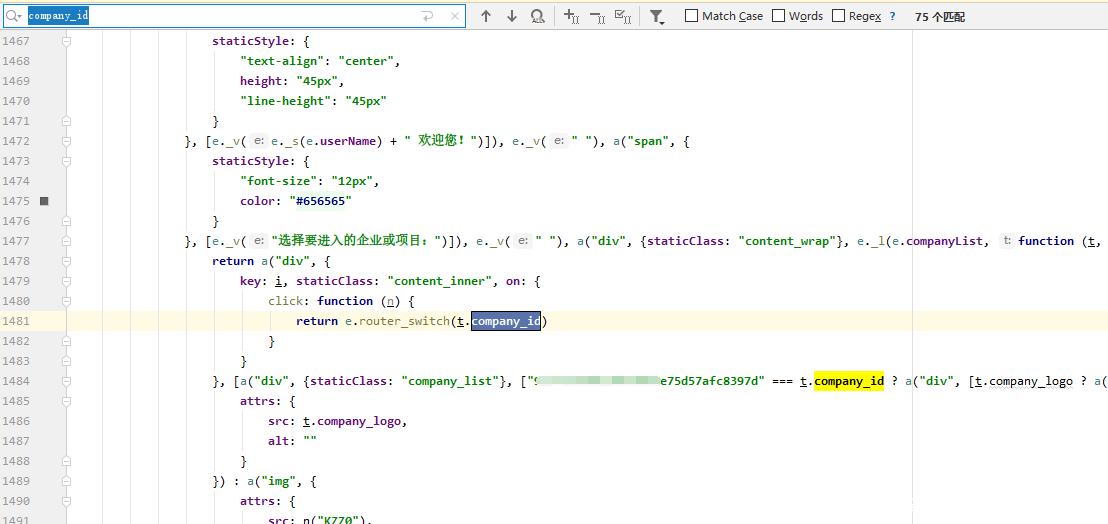Select all occurrences icon in search bar
The image size is (1108, 524).
(x=622, y=16)
